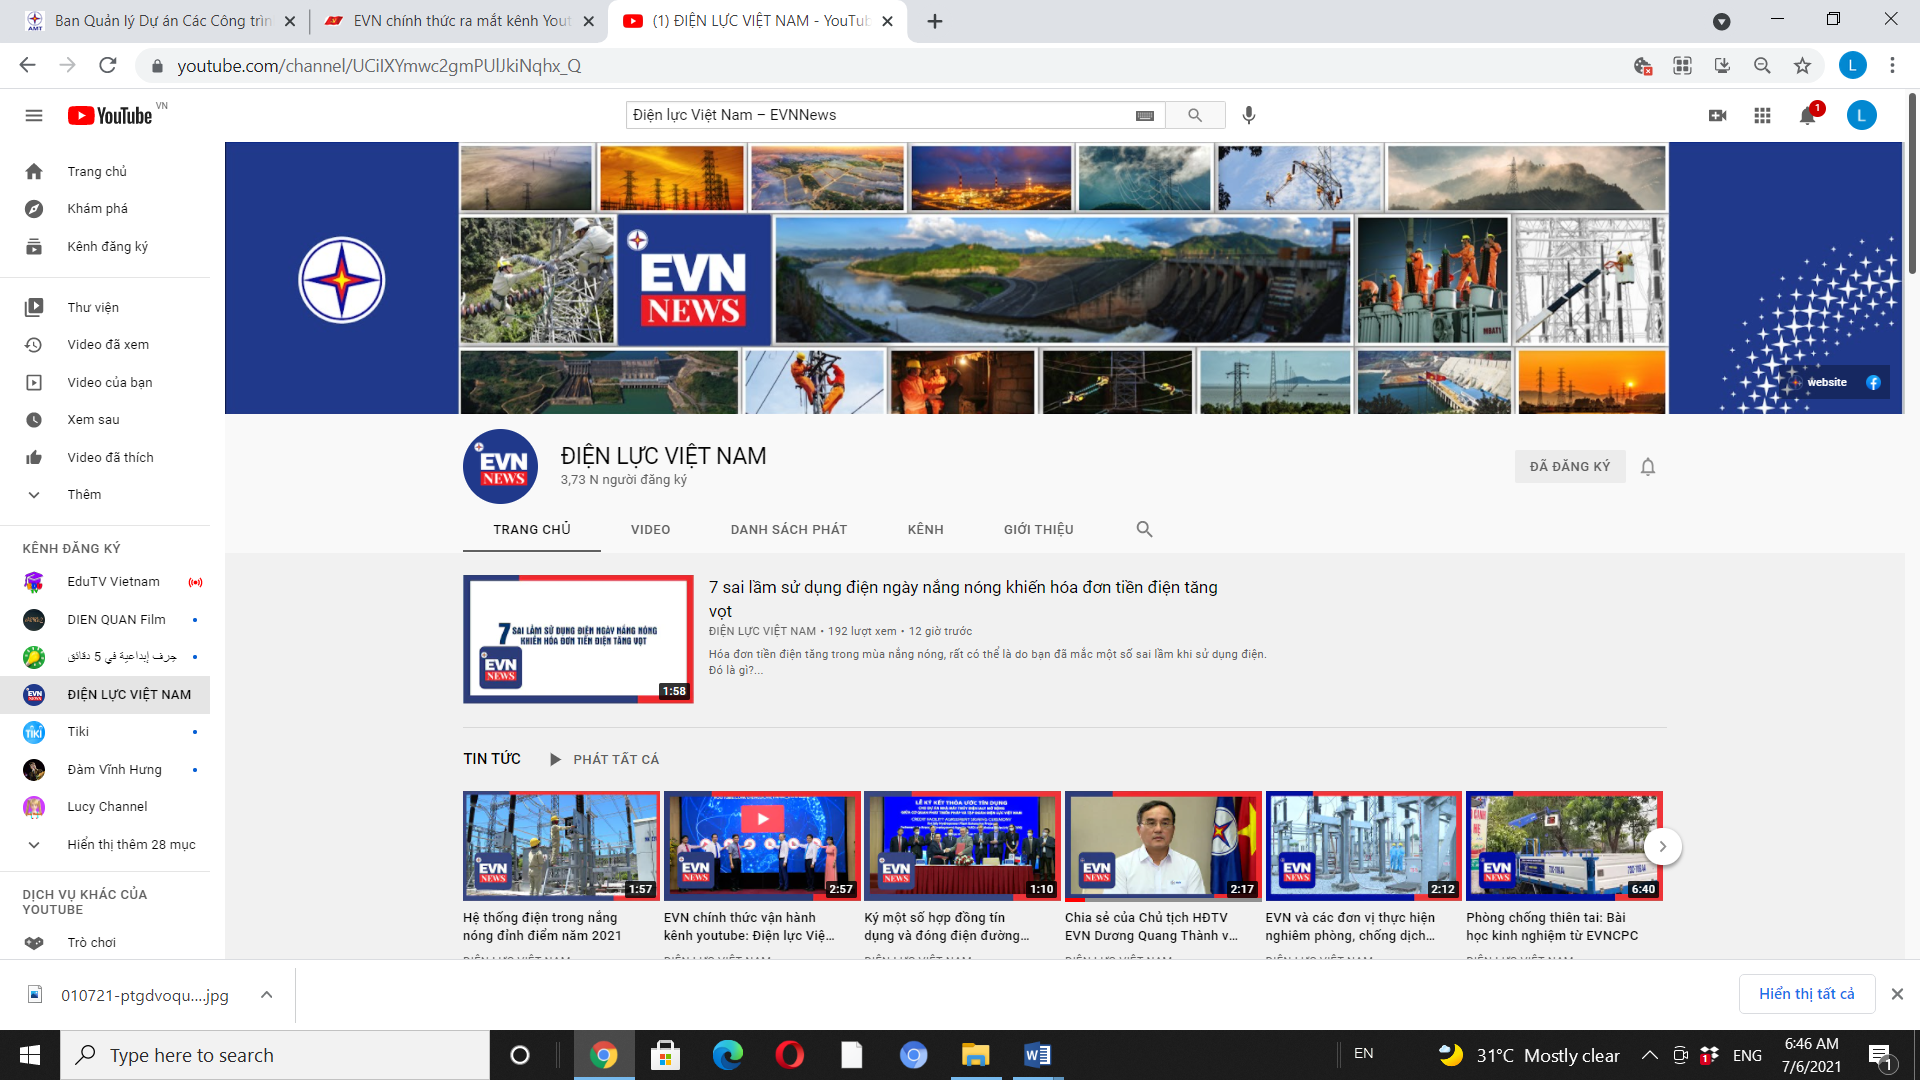
Task: Open the YouTube apps grid icon
Action: [x=1762, y=116]
